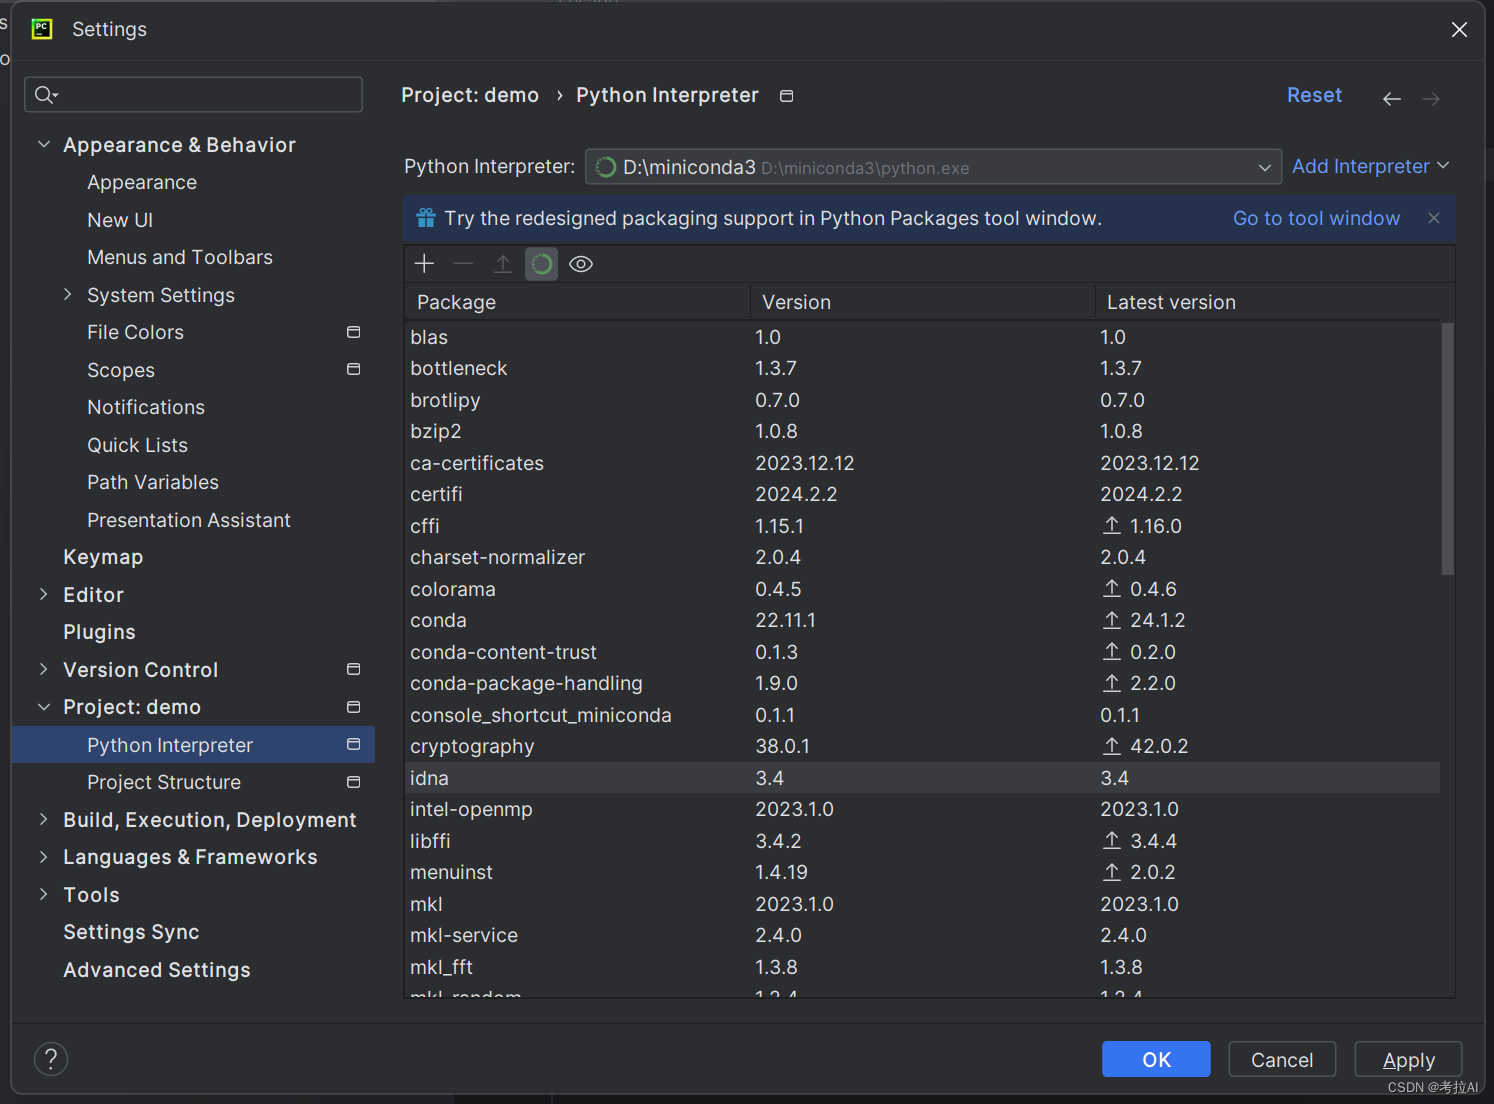This screenshot has height=1104, width=1494.
Task: Expand the Editor section
Action: (x=43, y=595)
